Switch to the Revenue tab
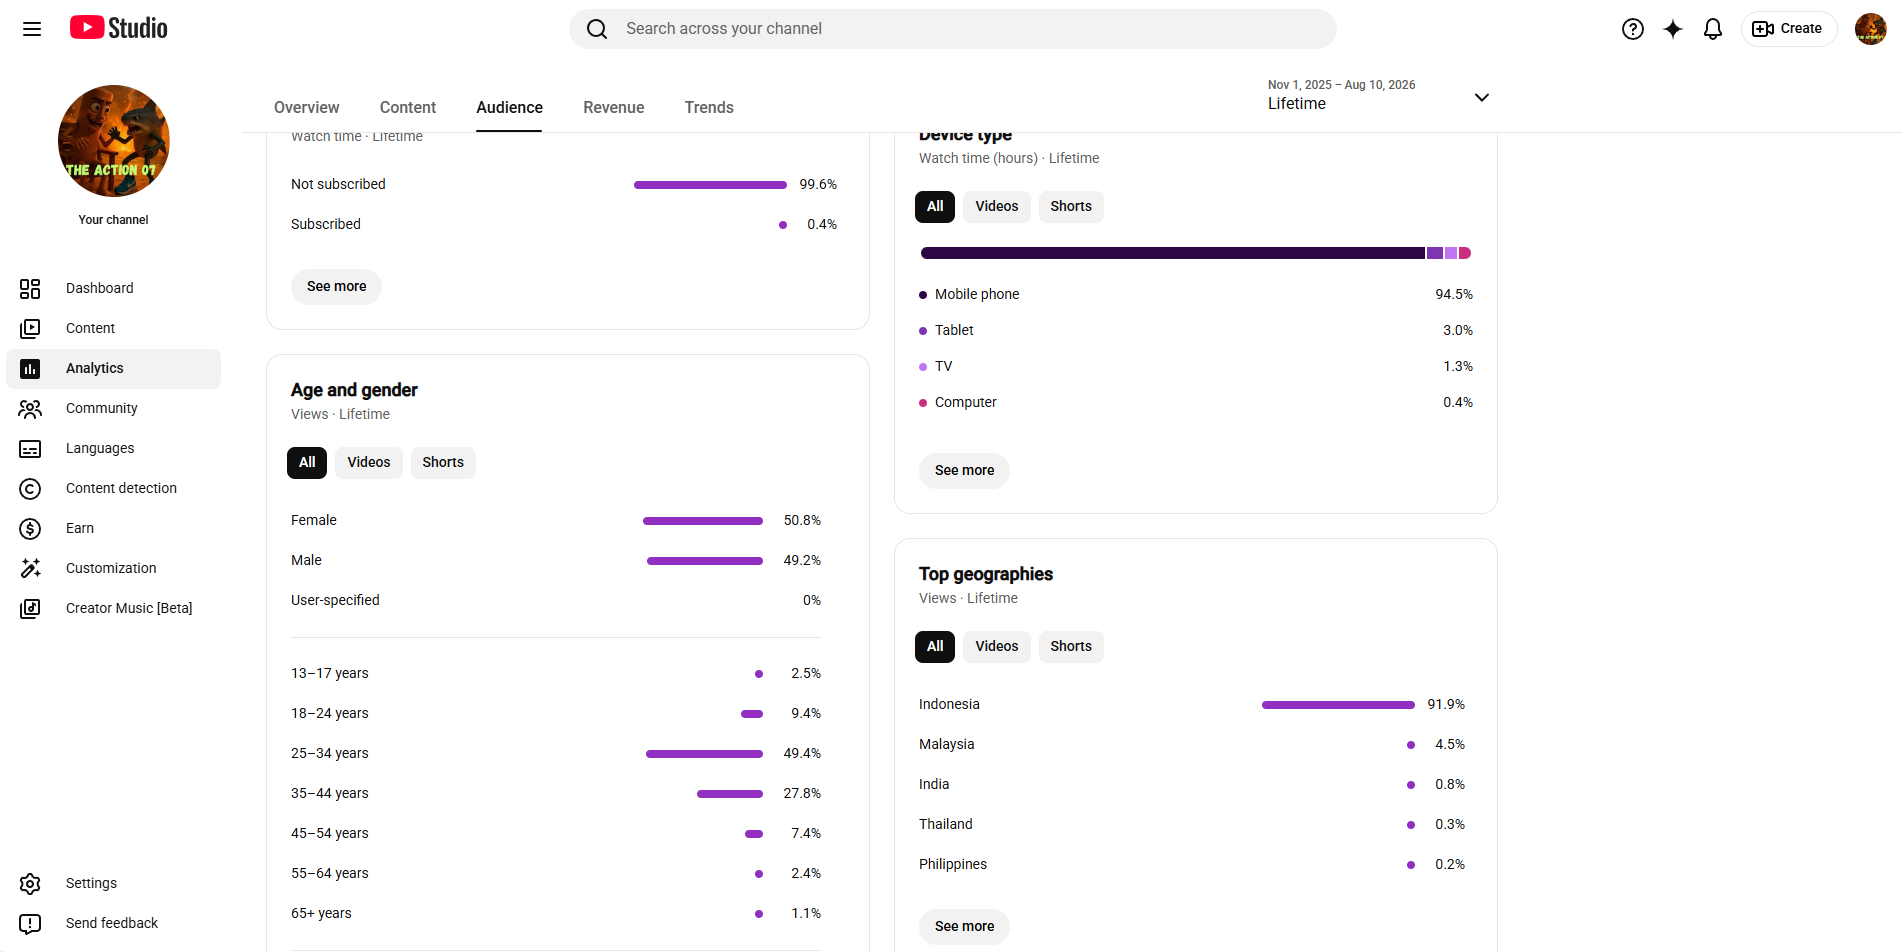 pyautogui.click(x=614, y=107)
